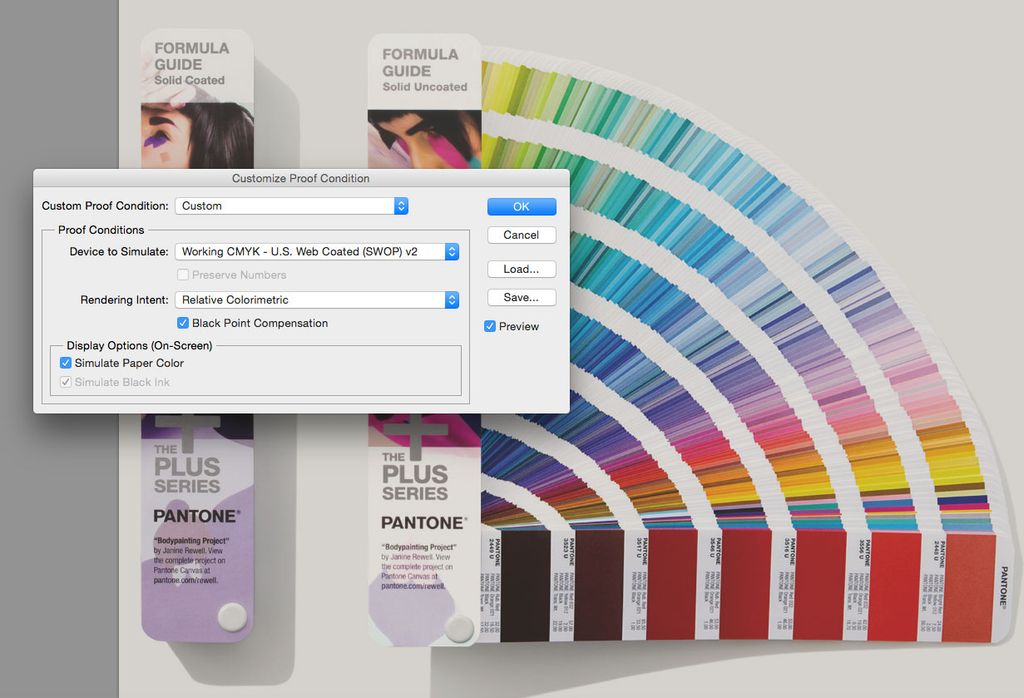Enable the Preserve Numbers checkbox
The image size is (1024, 698).
(183, 274)
